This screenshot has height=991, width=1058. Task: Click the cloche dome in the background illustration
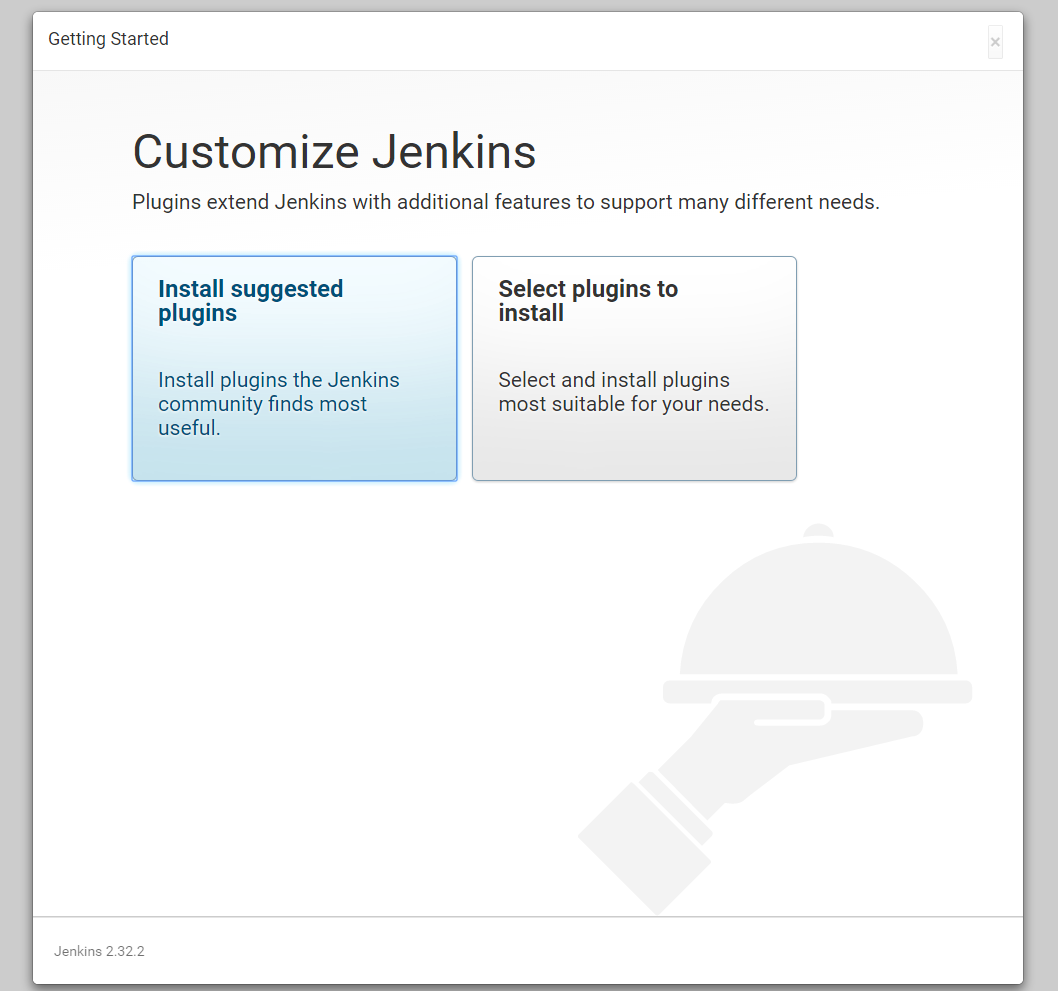coord(815,615)
